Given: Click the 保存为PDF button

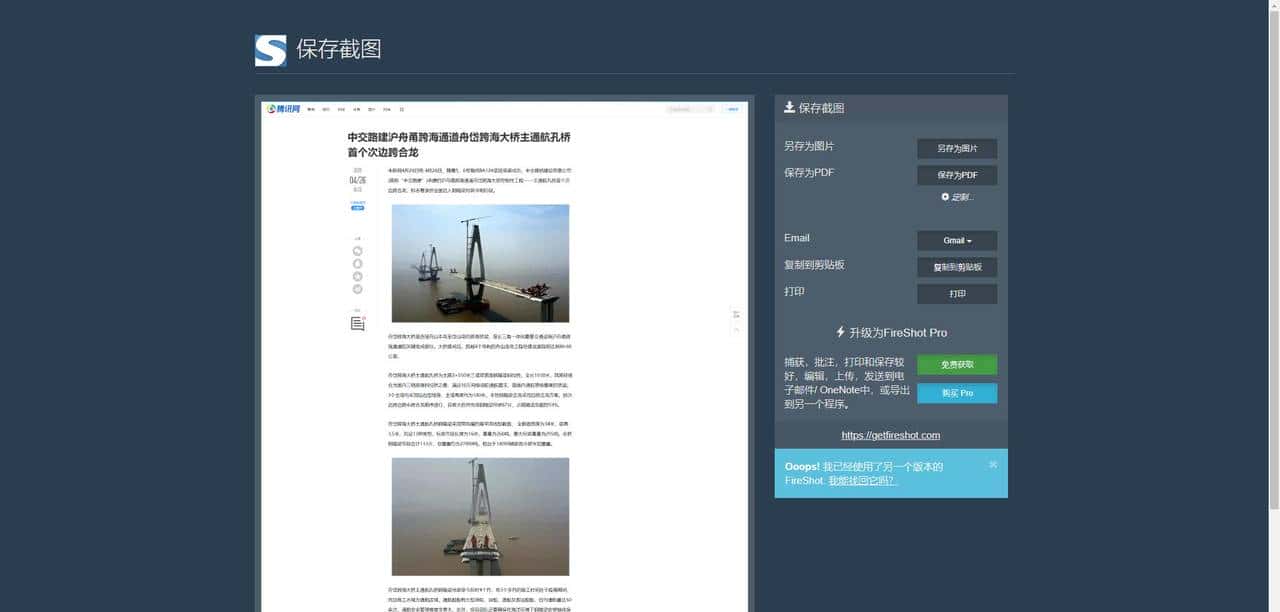Looking at the screenshot, I should [x=956, y=175].
